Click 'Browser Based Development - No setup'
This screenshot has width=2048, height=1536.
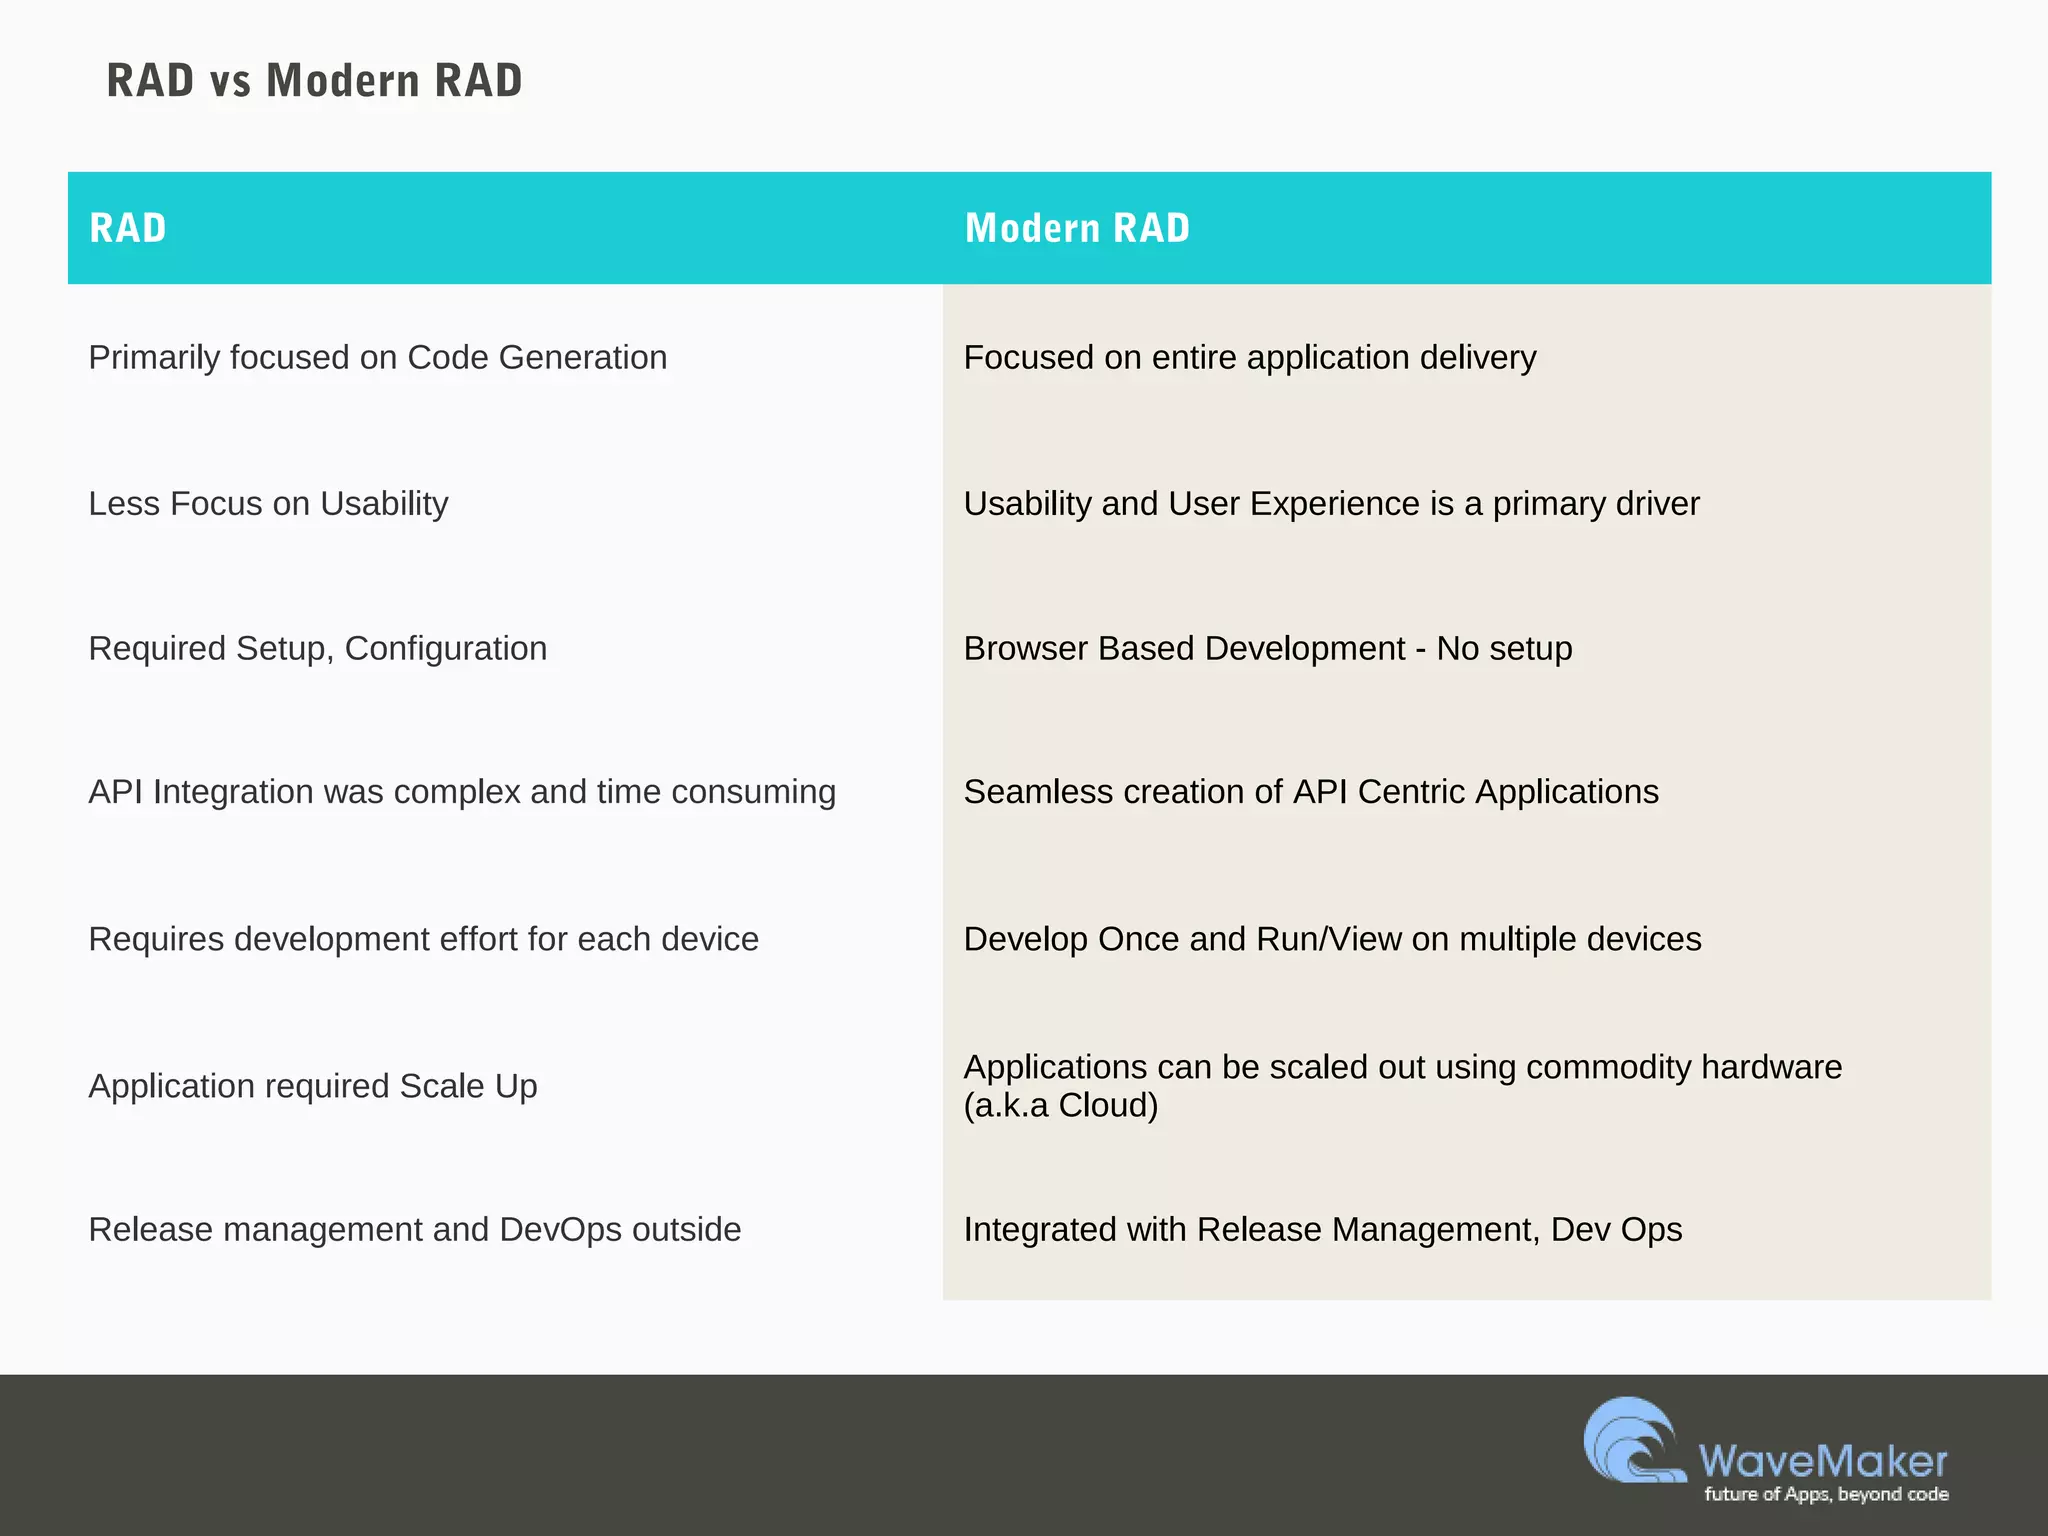tap(1268, 648)
